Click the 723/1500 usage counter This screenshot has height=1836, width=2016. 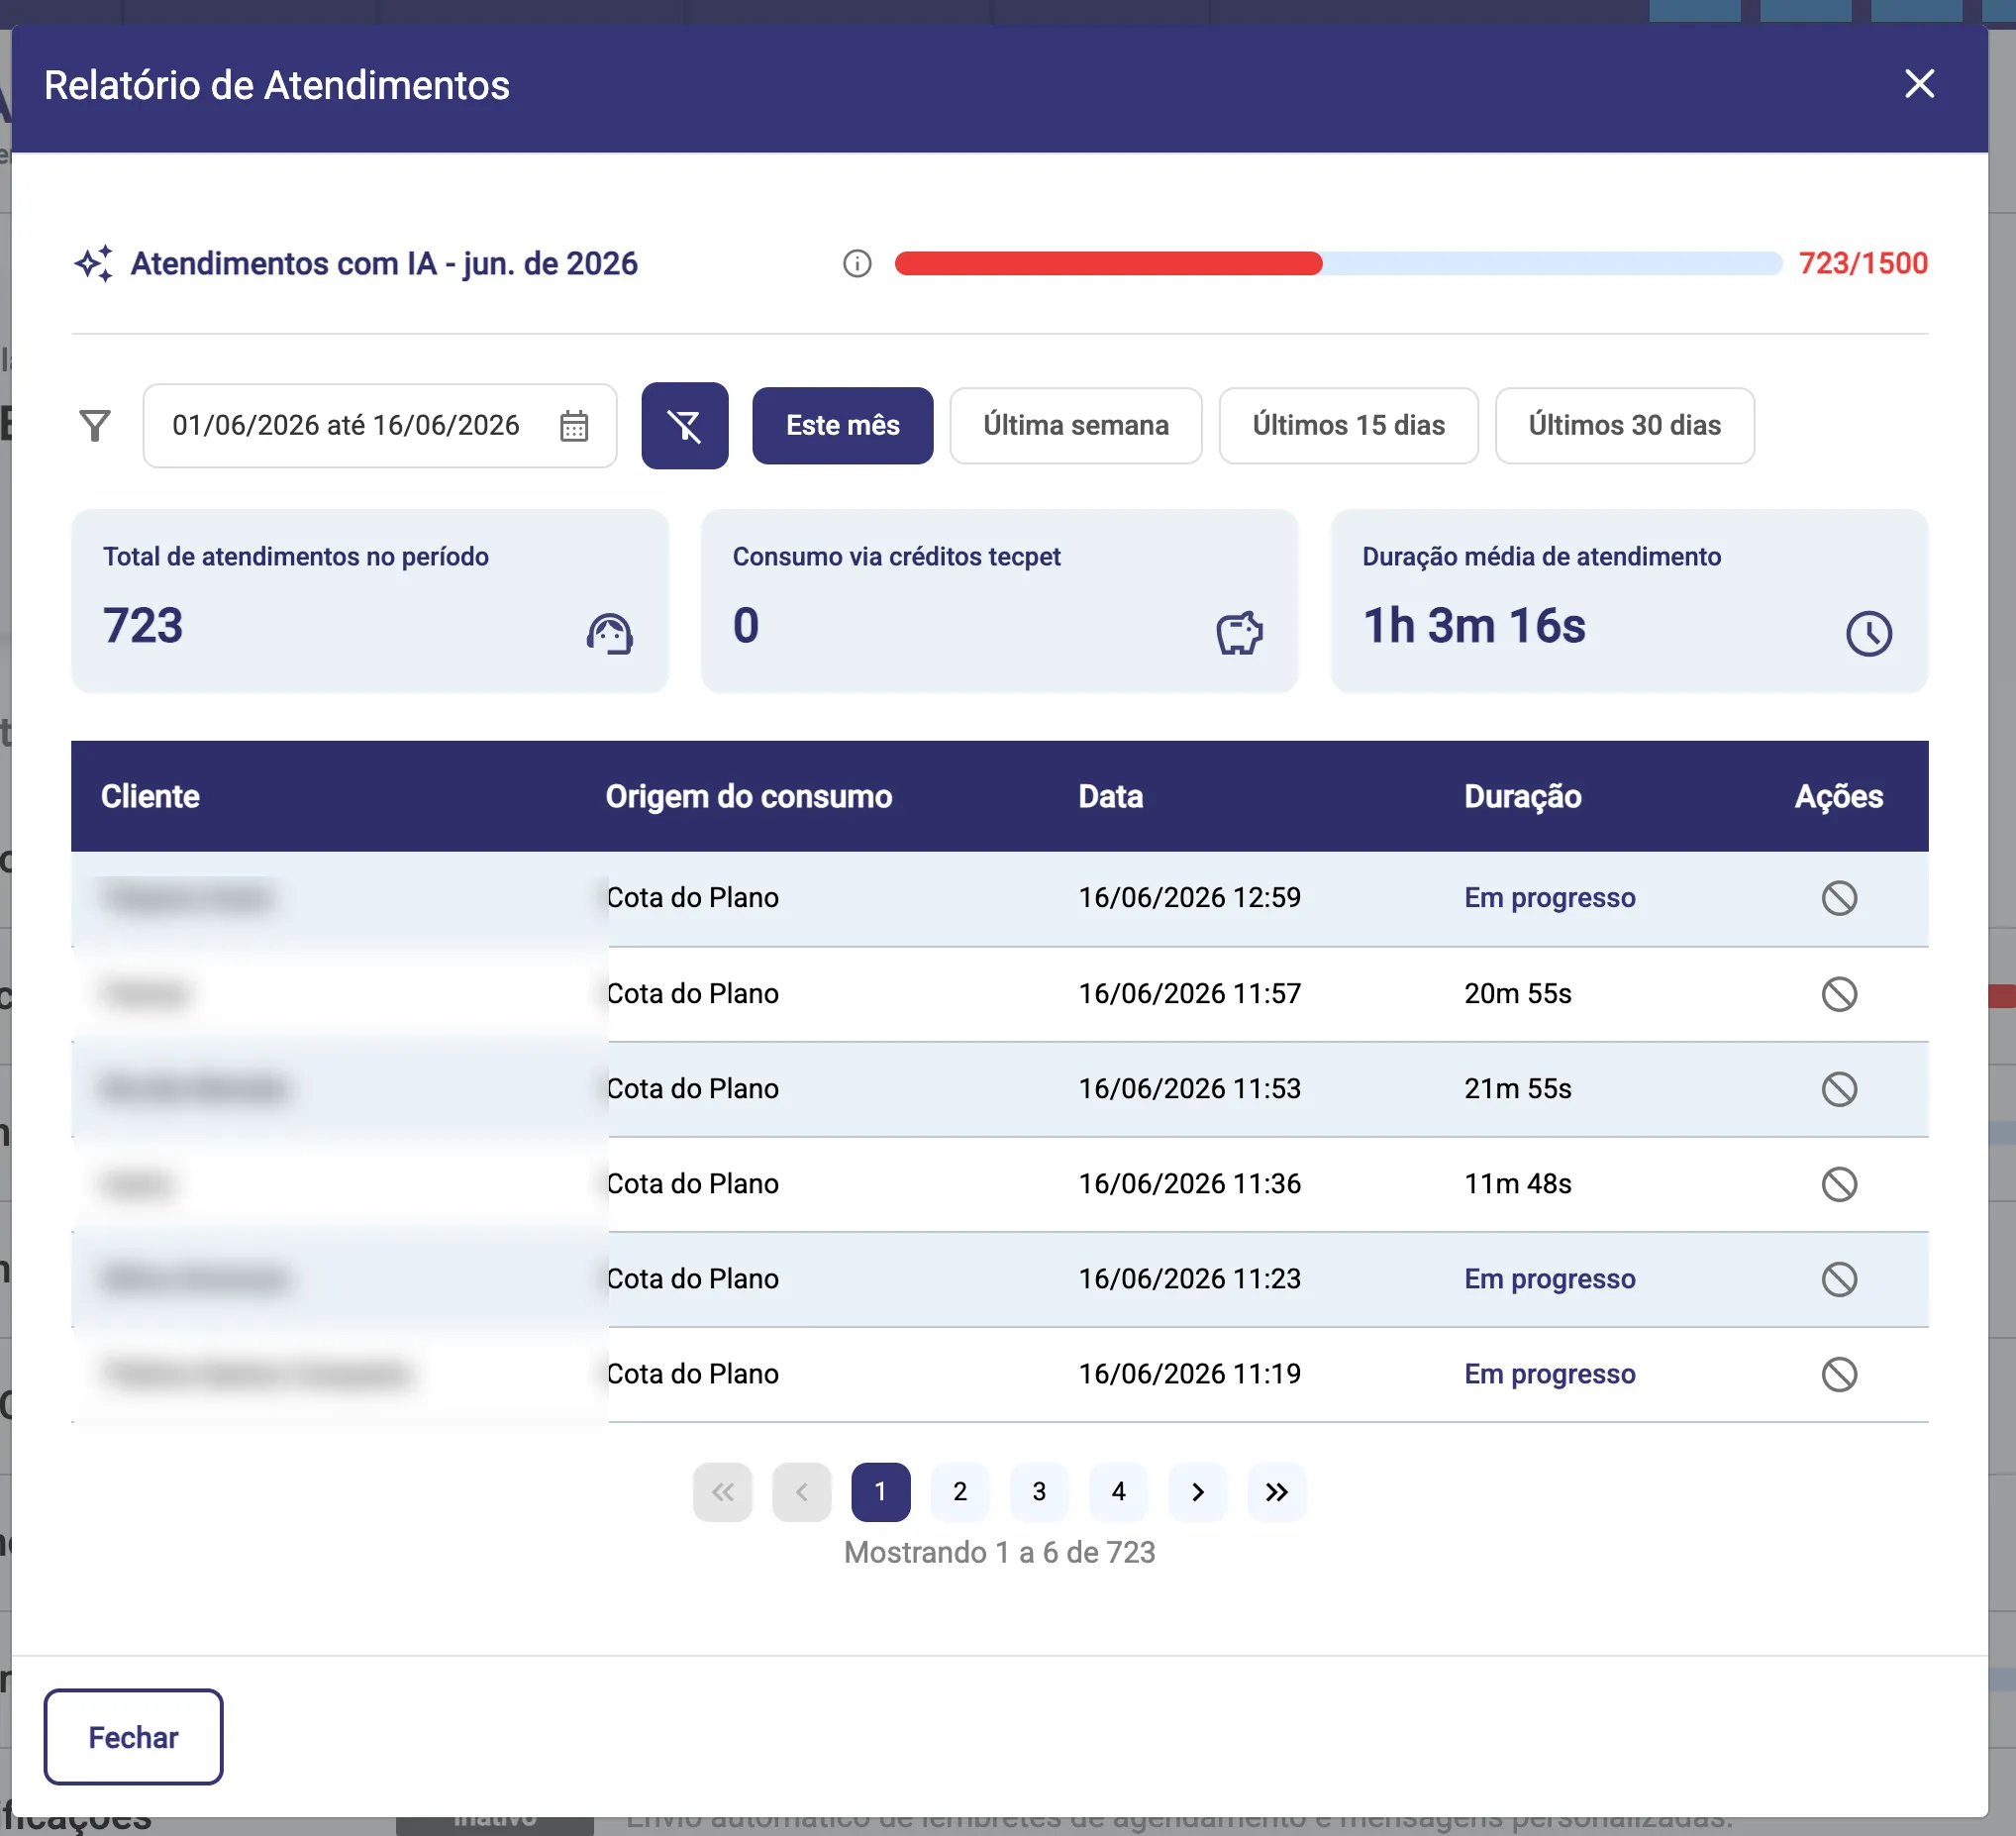tap(1863, 264)
